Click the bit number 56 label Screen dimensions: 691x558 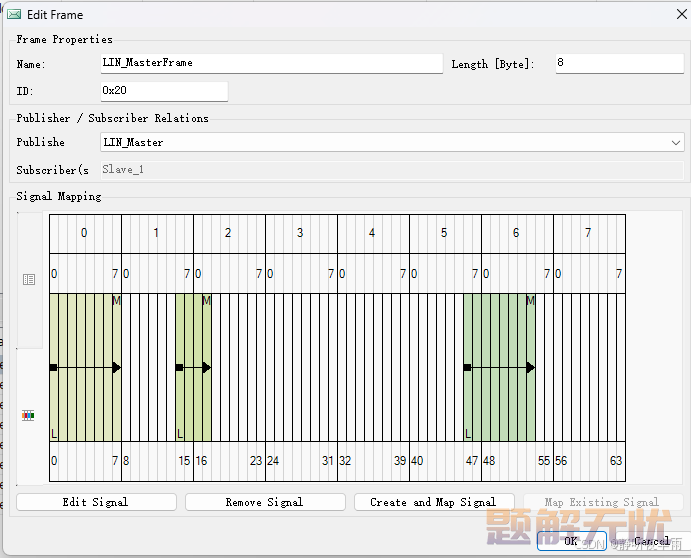[x=561, y=461]
